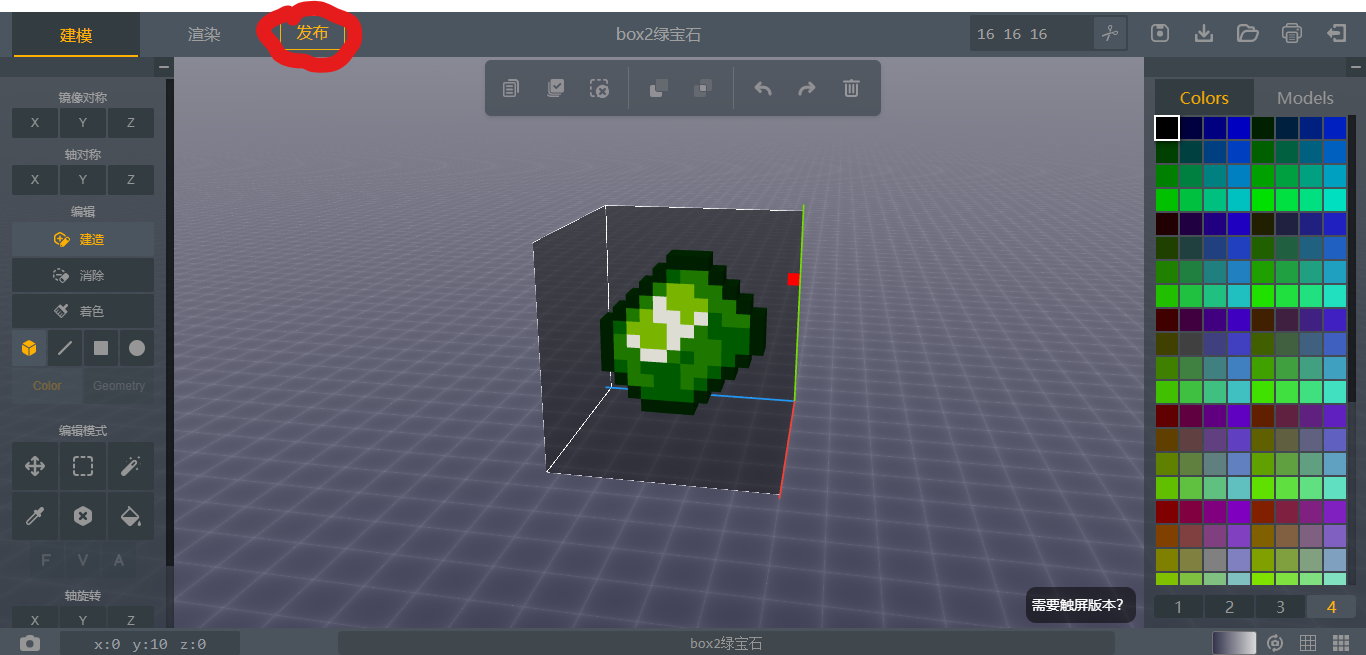Click the trash can delete icon

click(x=851, y=88)
